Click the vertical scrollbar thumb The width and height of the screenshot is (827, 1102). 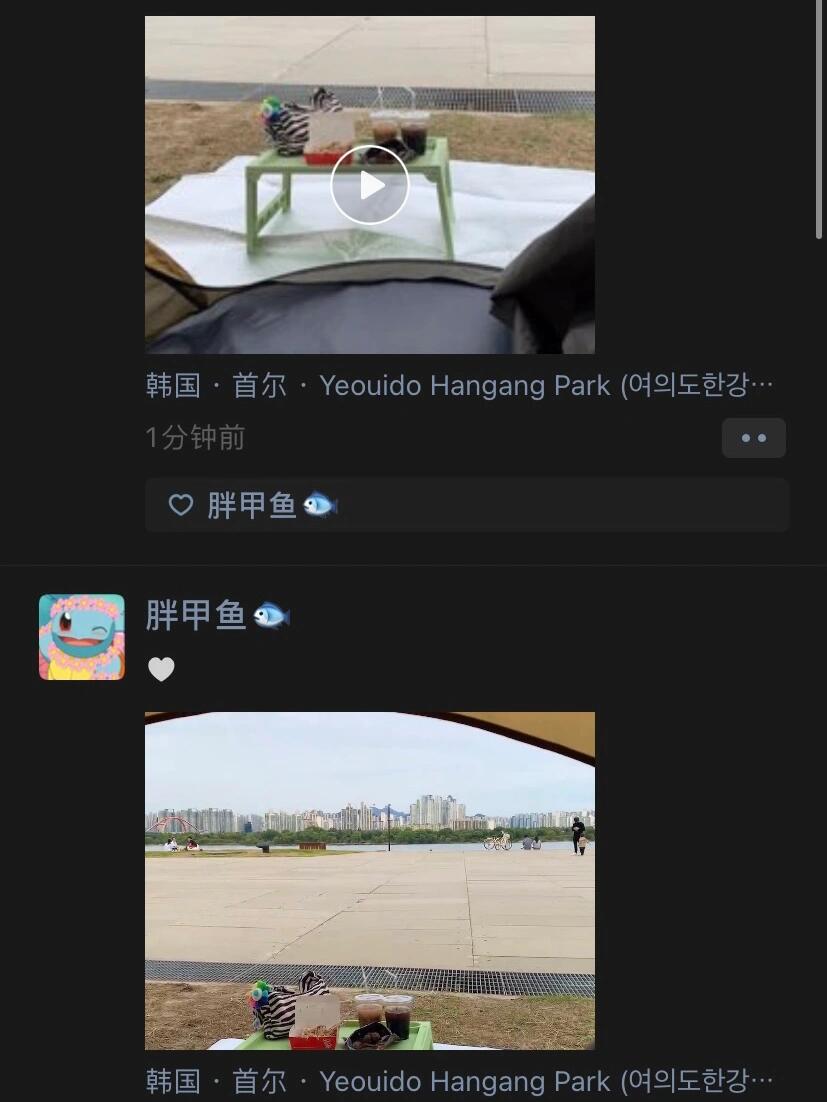point(819,119)
